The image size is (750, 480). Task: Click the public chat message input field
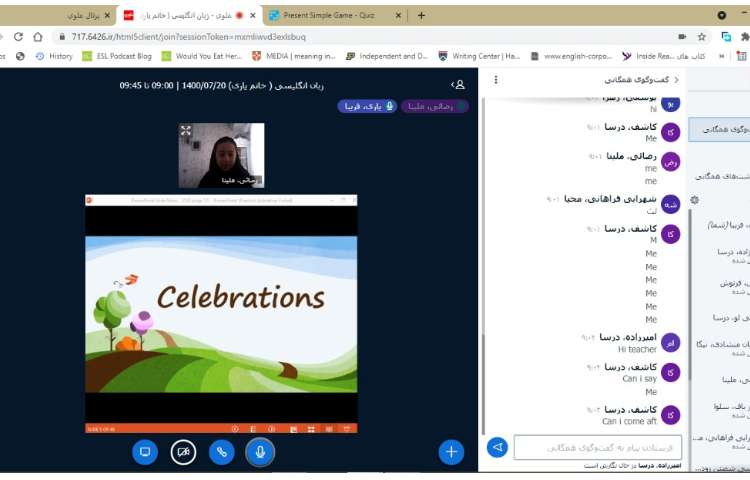coord(598,447)
